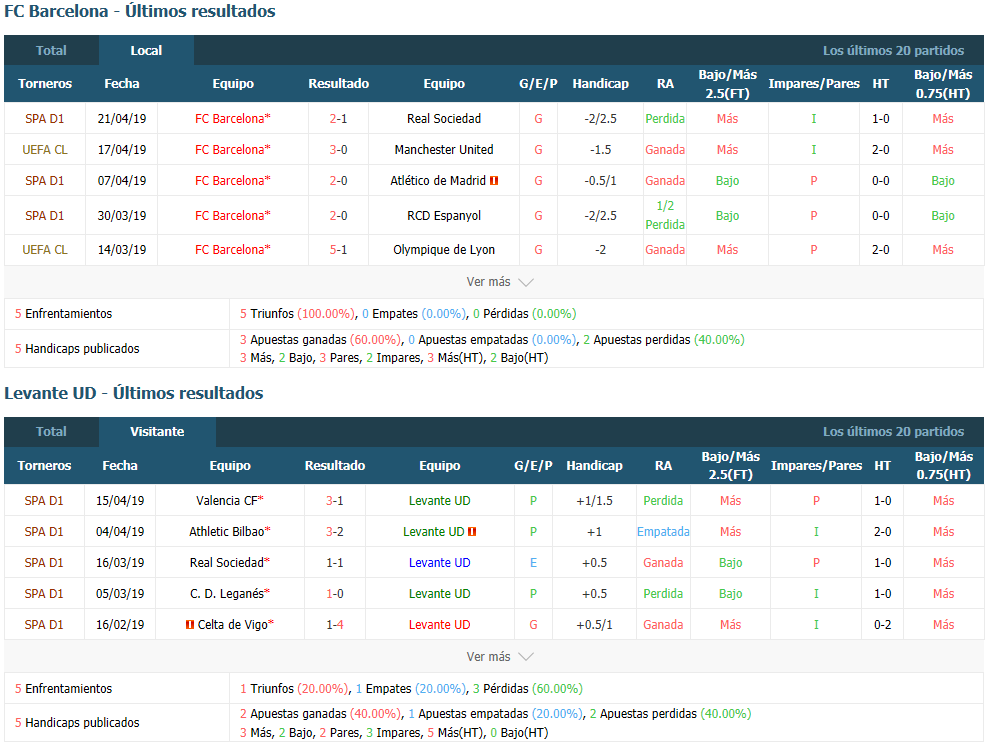Open Manchester United team link
Image resolution: width=989 pixels, height=745 pixels.
tap(444, 150)
